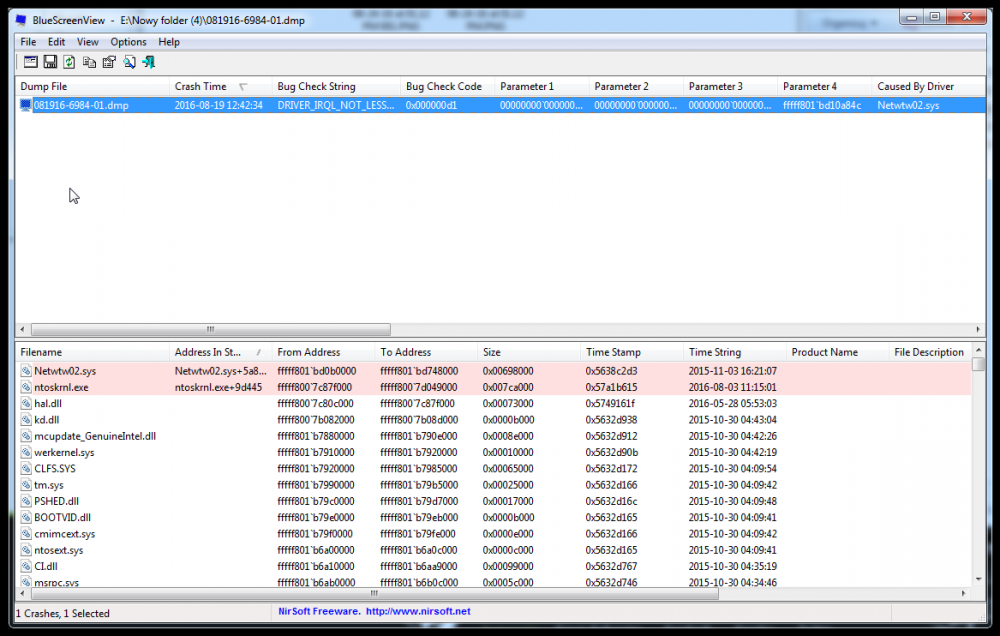Viewport: 1000px width, 636px height.
Task: Open Advanced Options from the toolbar
Action: click(x=30, y=62)
